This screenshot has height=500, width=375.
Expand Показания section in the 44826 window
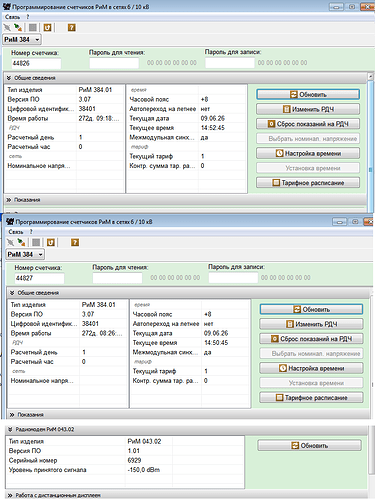pos(9,200)
